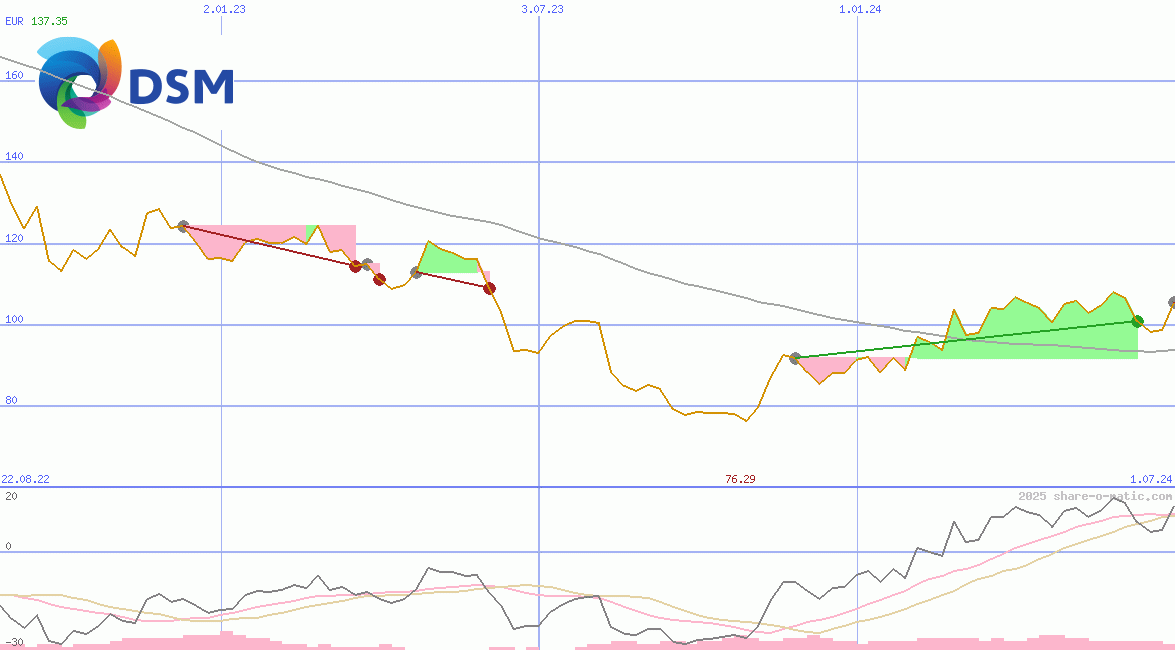Click red end marker of the line ending before 3.07.23
The image size is (1175, 650).
click(489, 288)
